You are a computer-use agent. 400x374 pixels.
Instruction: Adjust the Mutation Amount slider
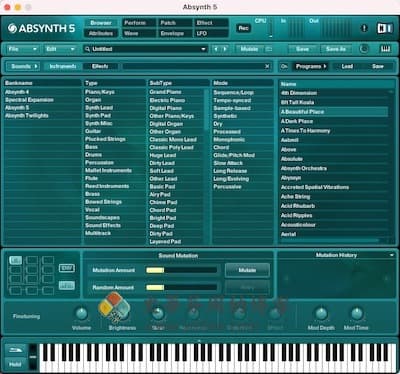pyautogui.click(x=182, y=270)
